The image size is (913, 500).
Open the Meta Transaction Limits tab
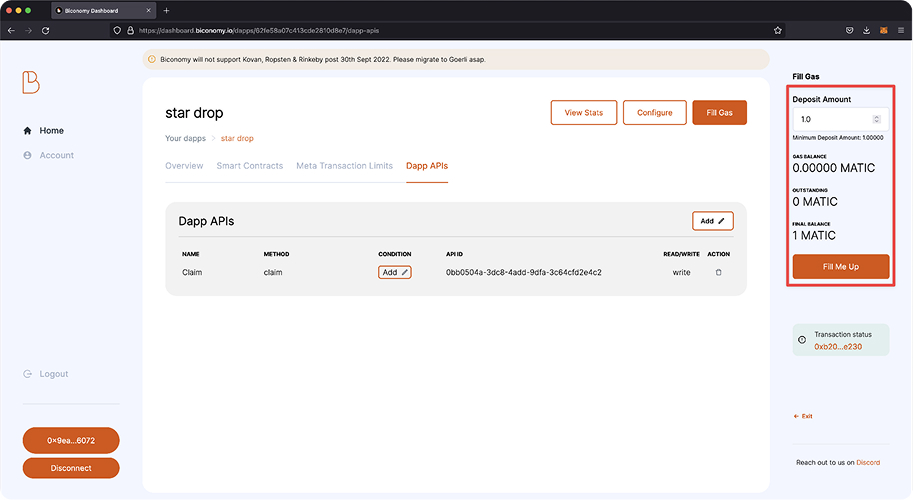[345, 166]
